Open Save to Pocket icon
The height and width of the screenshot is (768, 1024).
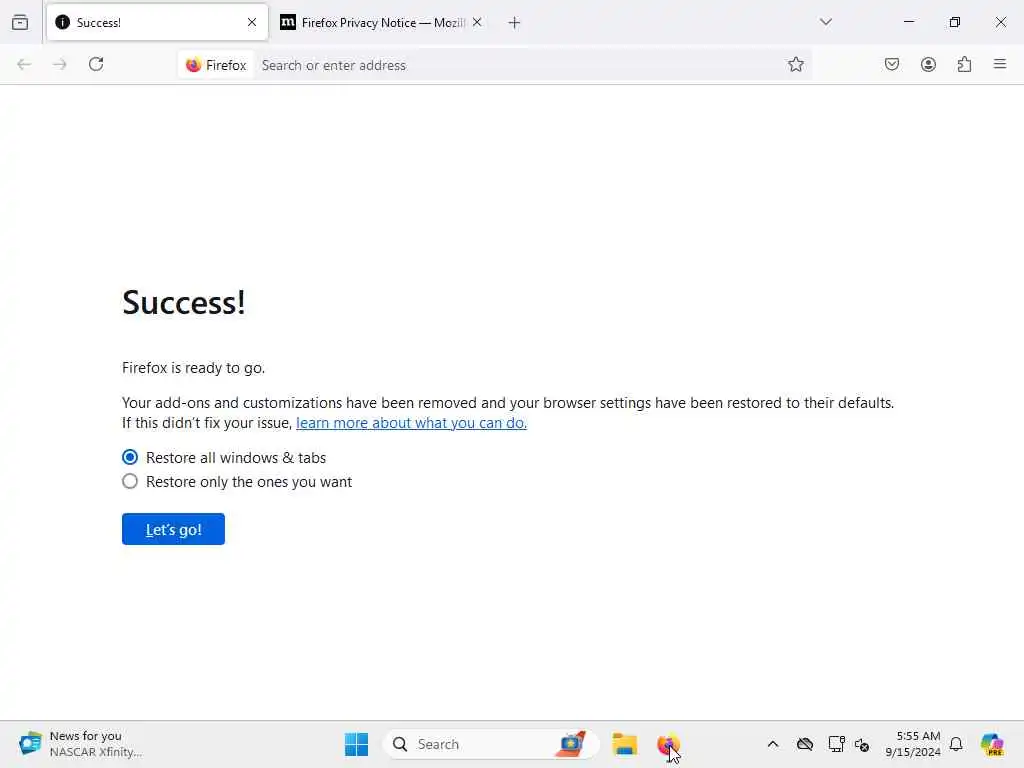click(x=891, y=64)
